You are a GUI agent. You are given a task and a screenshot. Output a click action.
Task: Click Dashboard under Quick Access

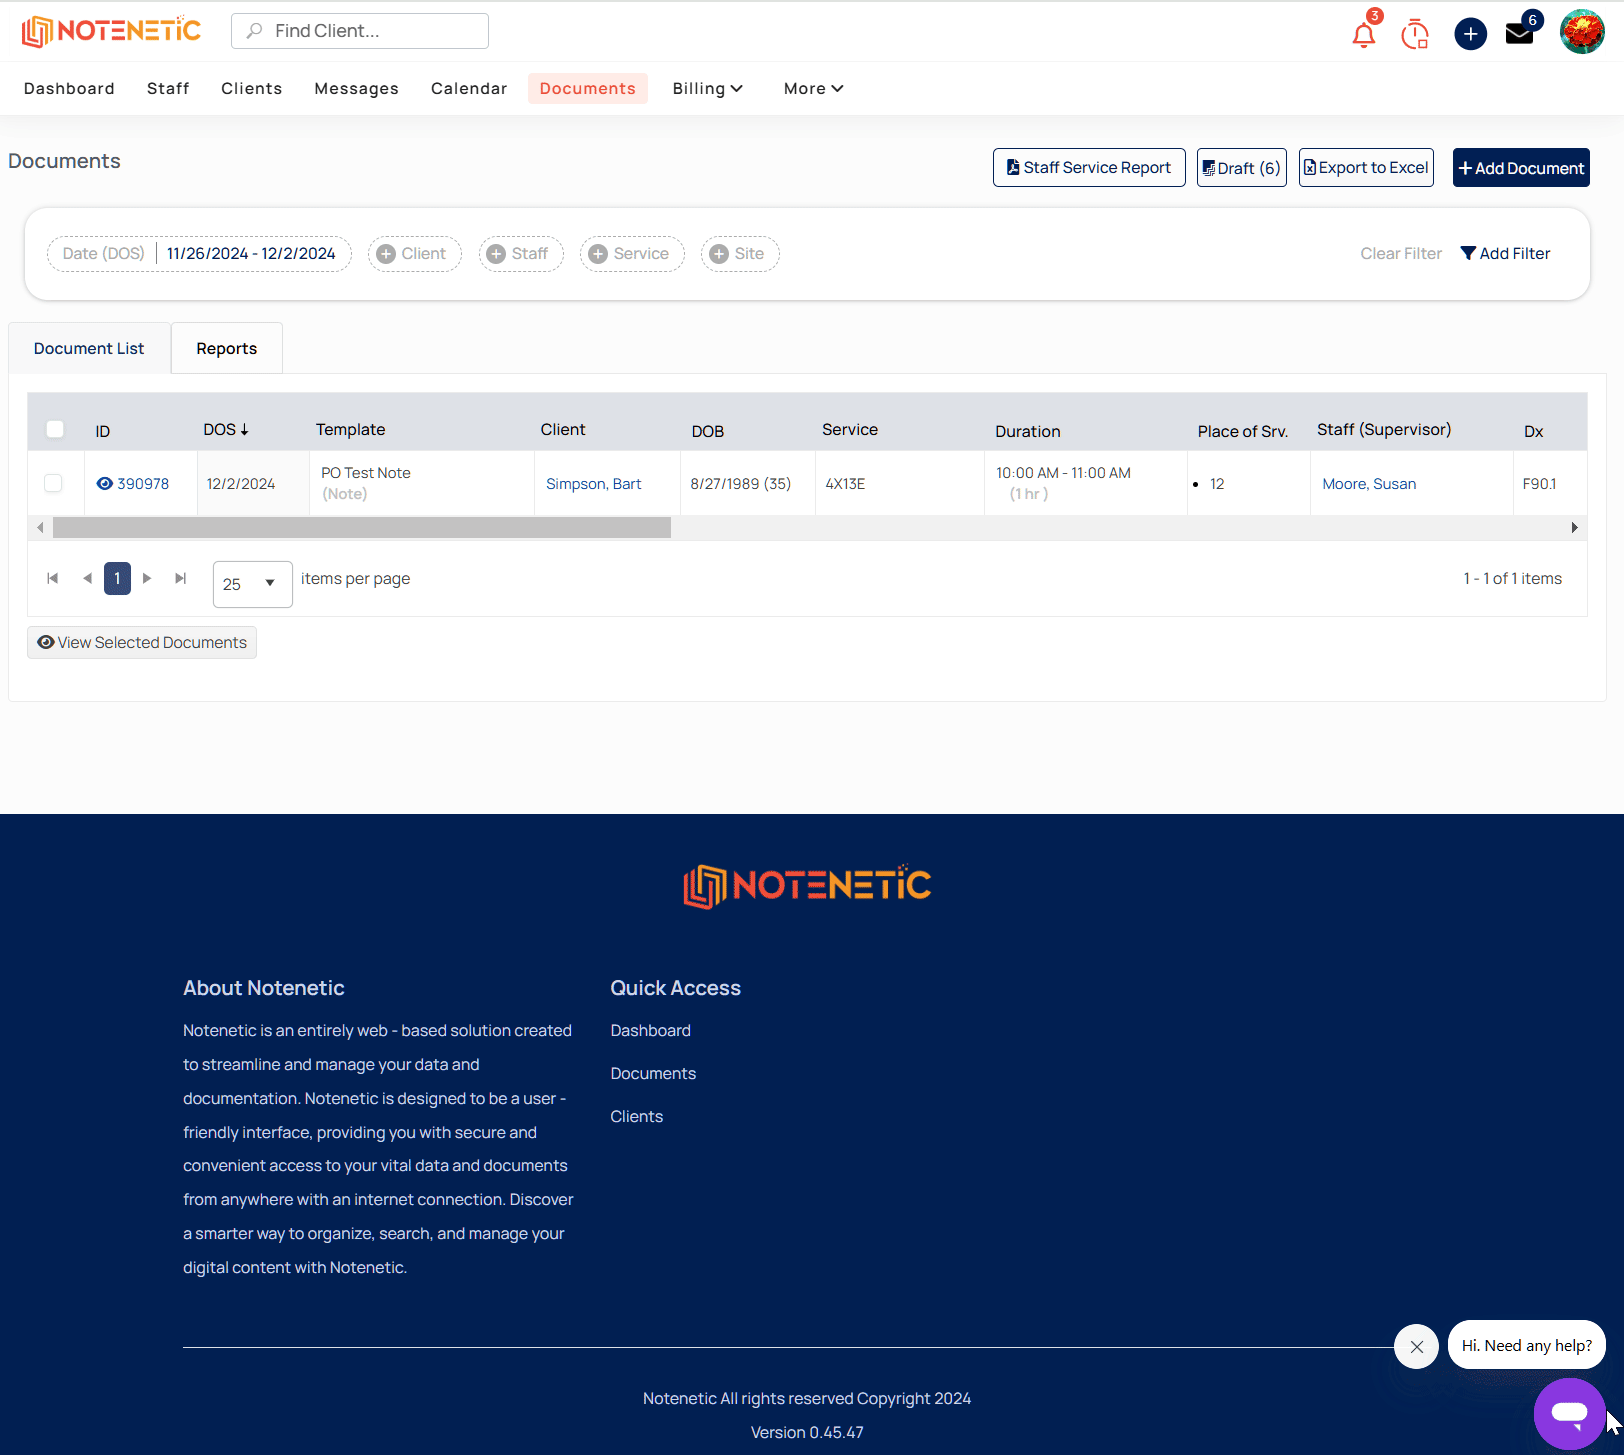(x=651, y=1031)
